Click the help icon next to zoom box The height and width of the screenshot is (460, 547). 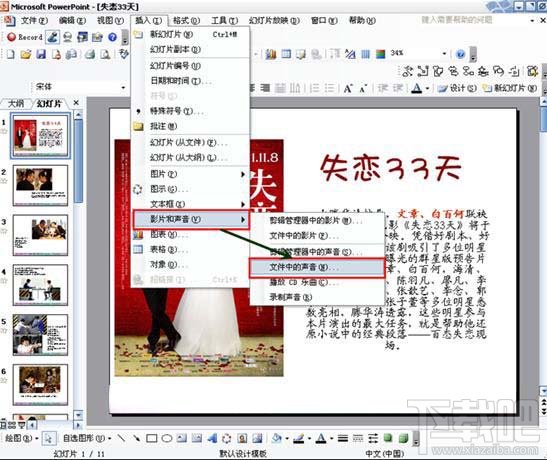(x=460, y=54)
